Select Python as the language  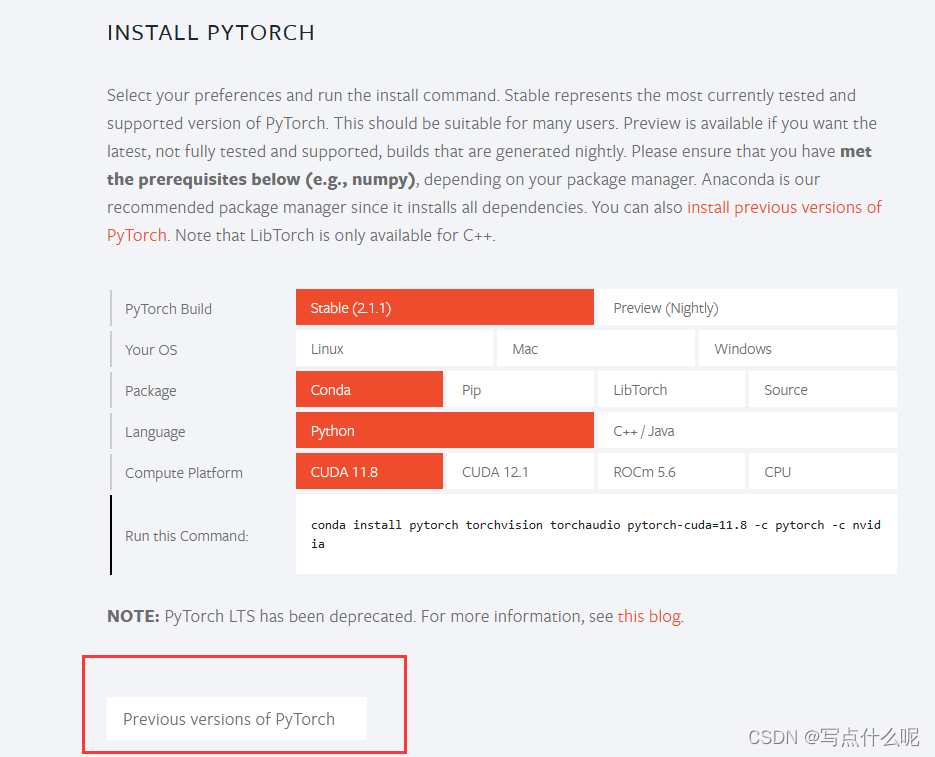click(444, 430)
